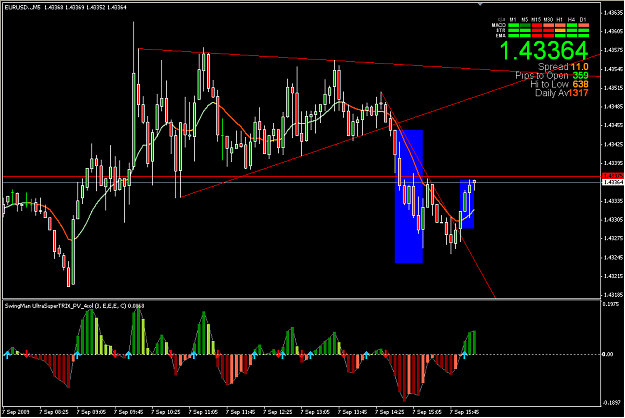Click the gray current price label 1.43364 on axis
The image size is (625, 418).
click(x=613, y=182)
